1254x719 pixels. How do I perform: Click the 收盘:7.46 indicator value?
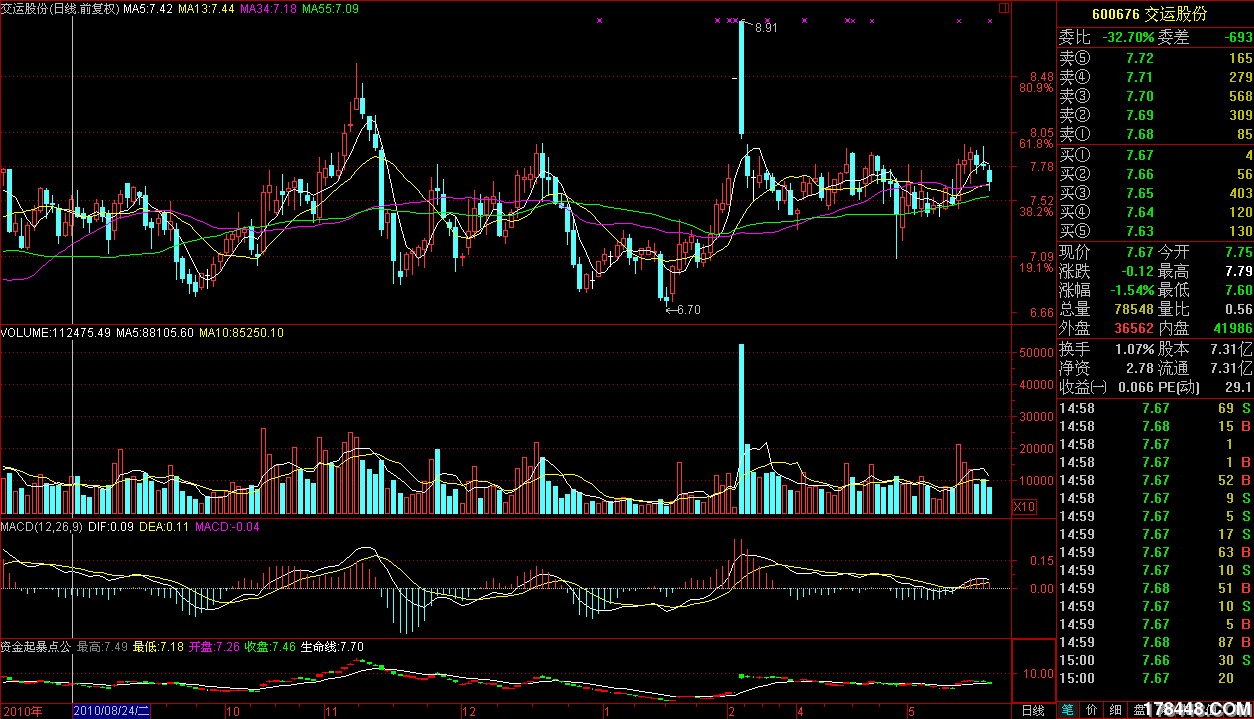pyautogui.click(x=271, y=647)
